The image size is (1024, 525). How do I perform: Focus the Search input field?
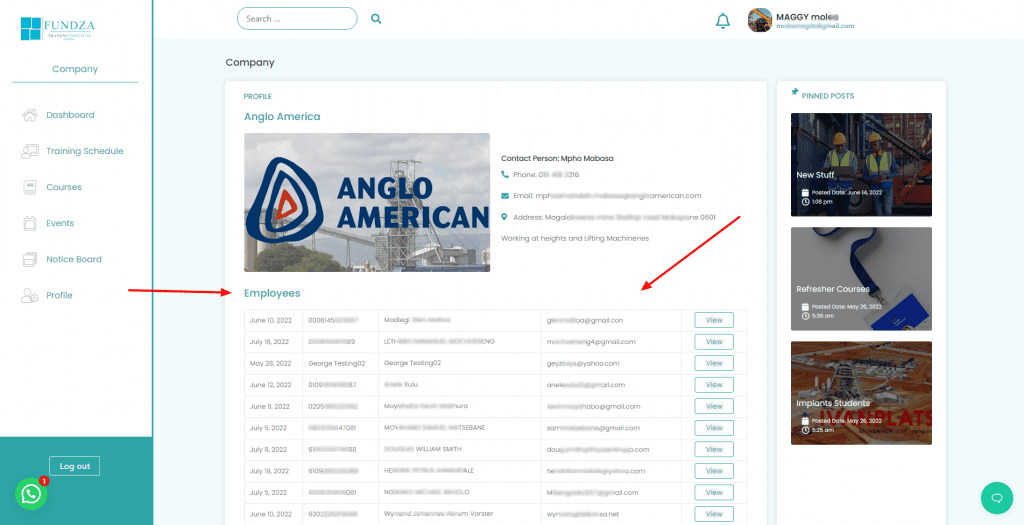(297, 19)
